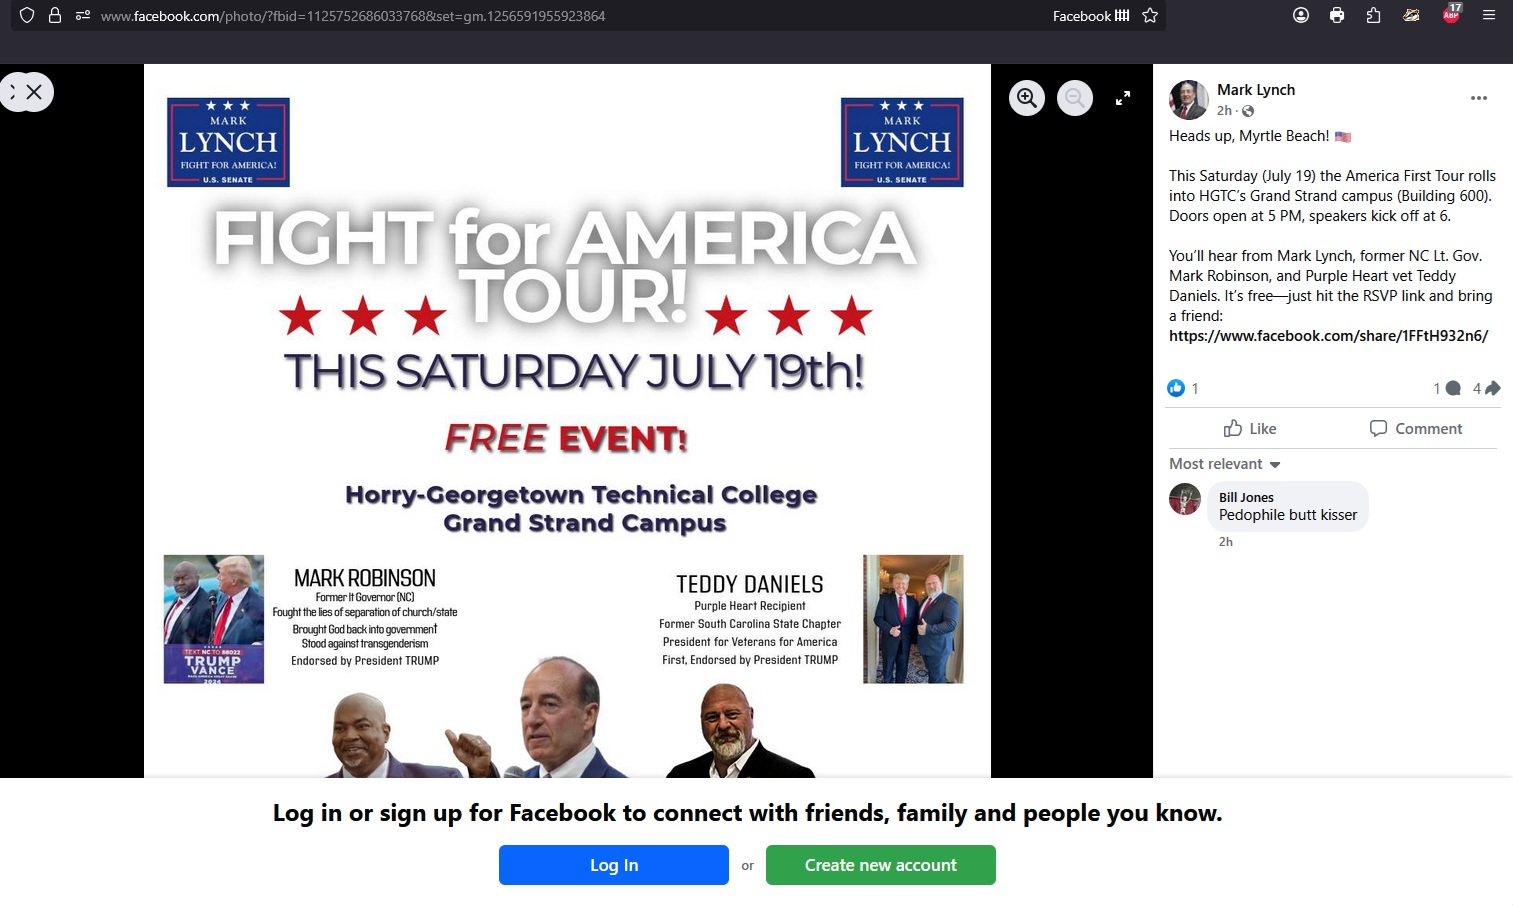Close the photo viewer
Image resolution: width=1513 pixels, height=906 pixels.
(34, 92)
